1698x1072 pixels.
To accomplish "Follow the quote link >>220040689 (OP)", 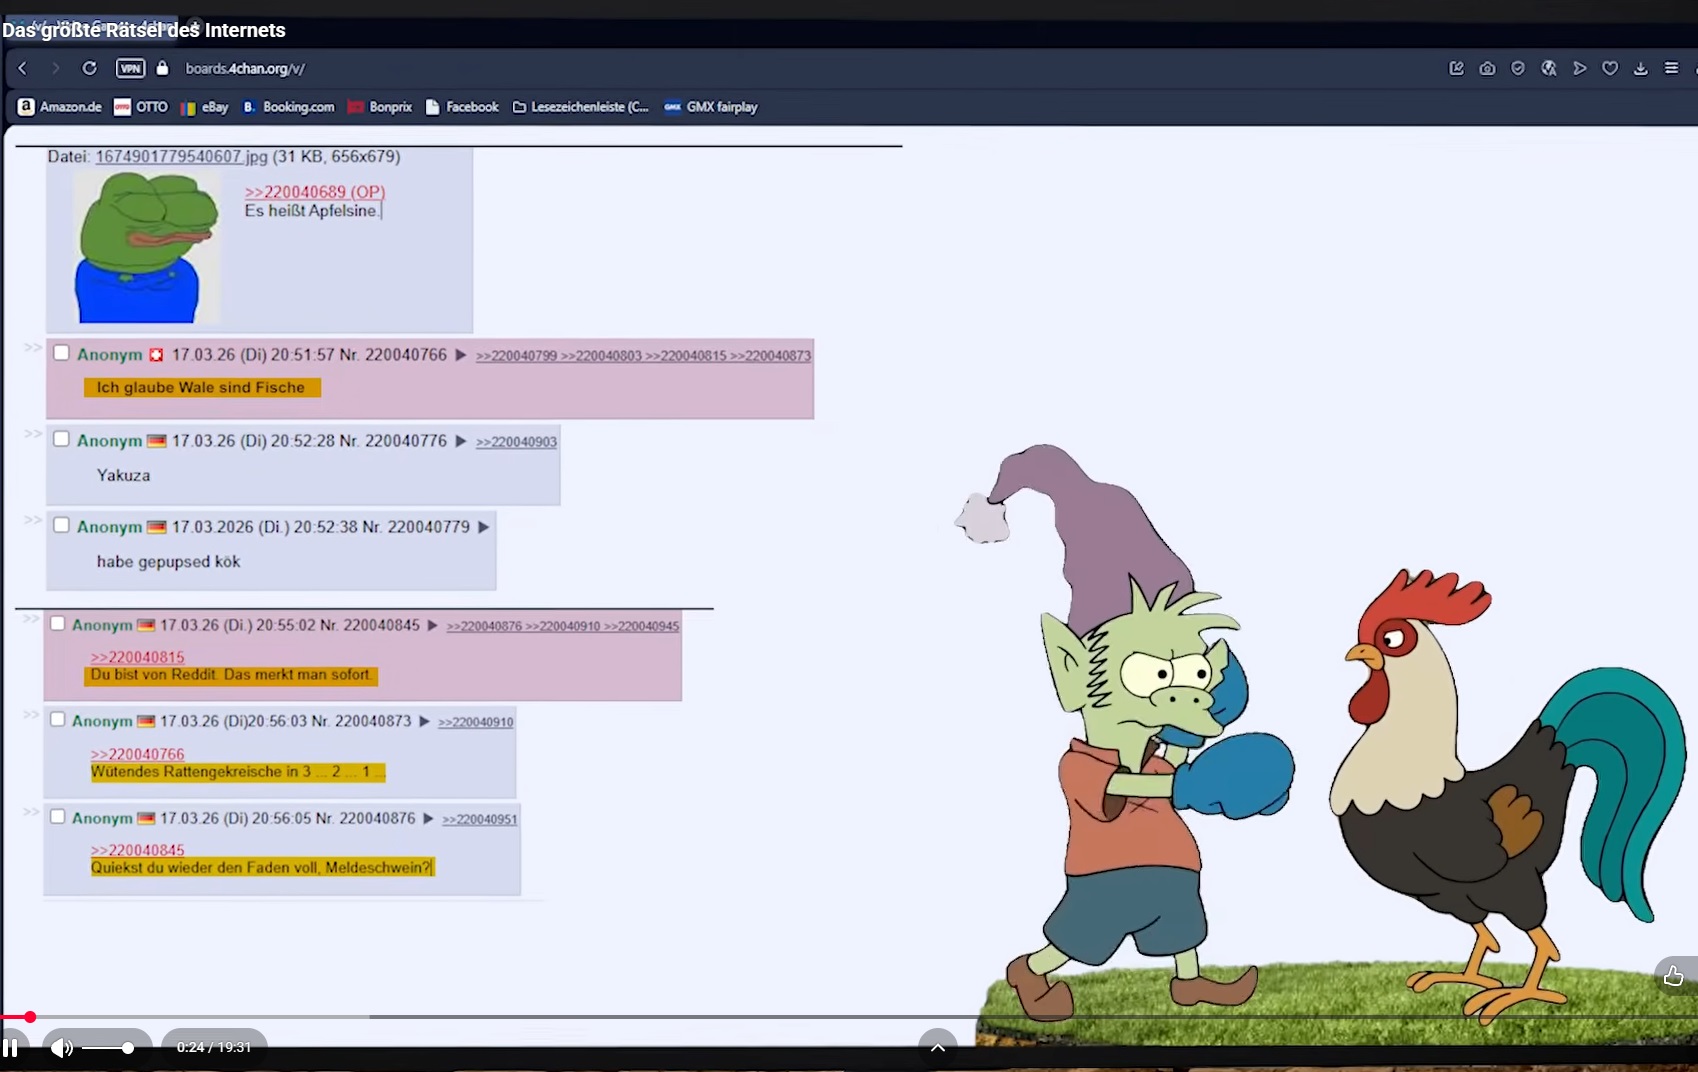I will tap(315, 192).
